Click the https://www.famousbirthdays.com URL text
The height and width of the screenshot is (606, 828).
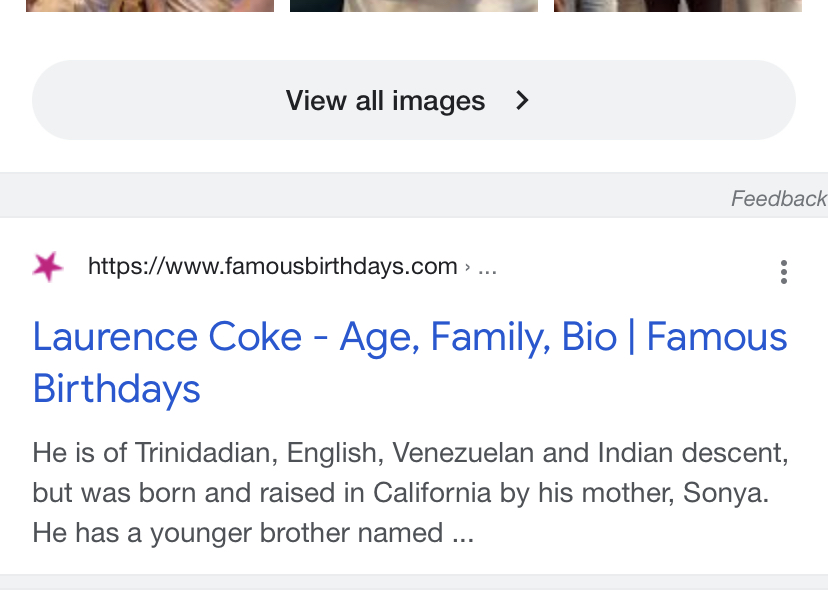(x=272, y=266)
